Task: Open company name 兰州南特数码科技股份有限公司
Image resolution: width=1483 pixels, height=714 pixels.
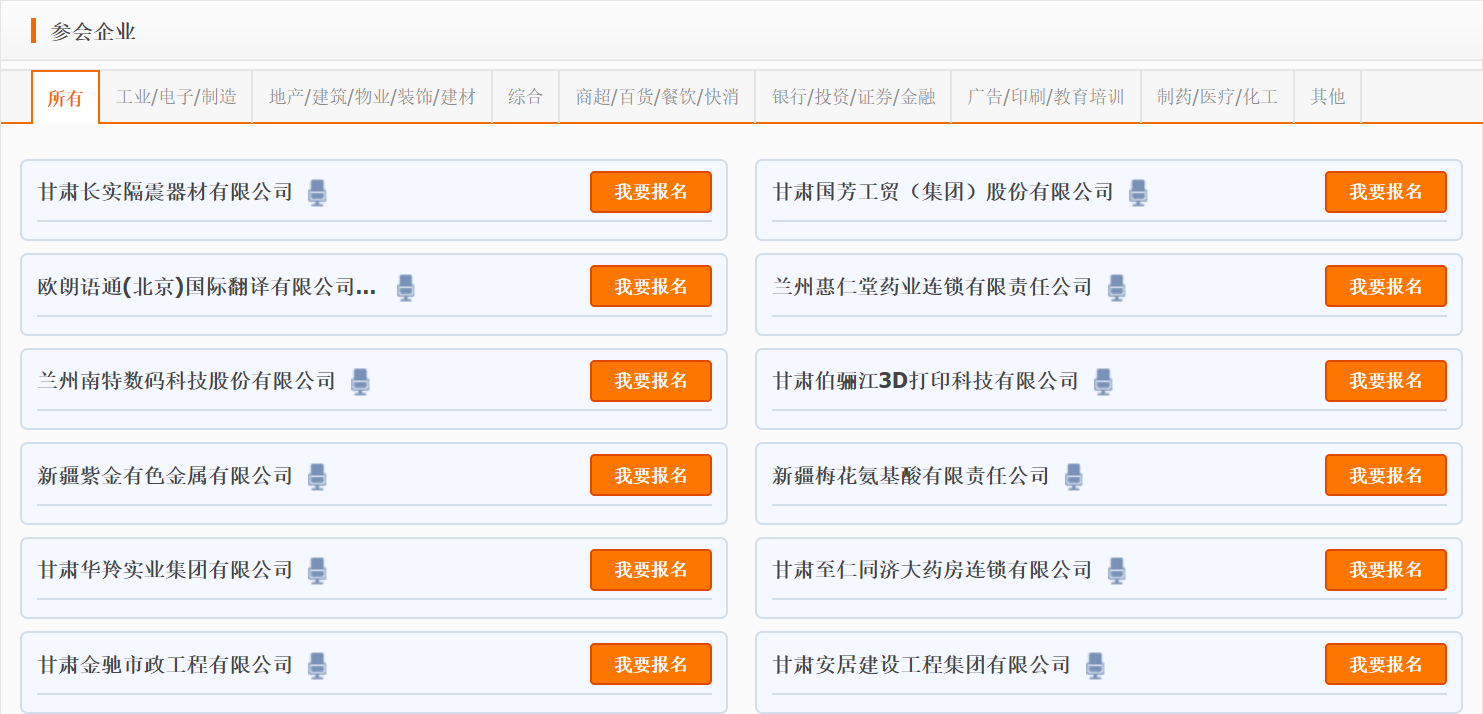Action: click(x=187, y=381)
